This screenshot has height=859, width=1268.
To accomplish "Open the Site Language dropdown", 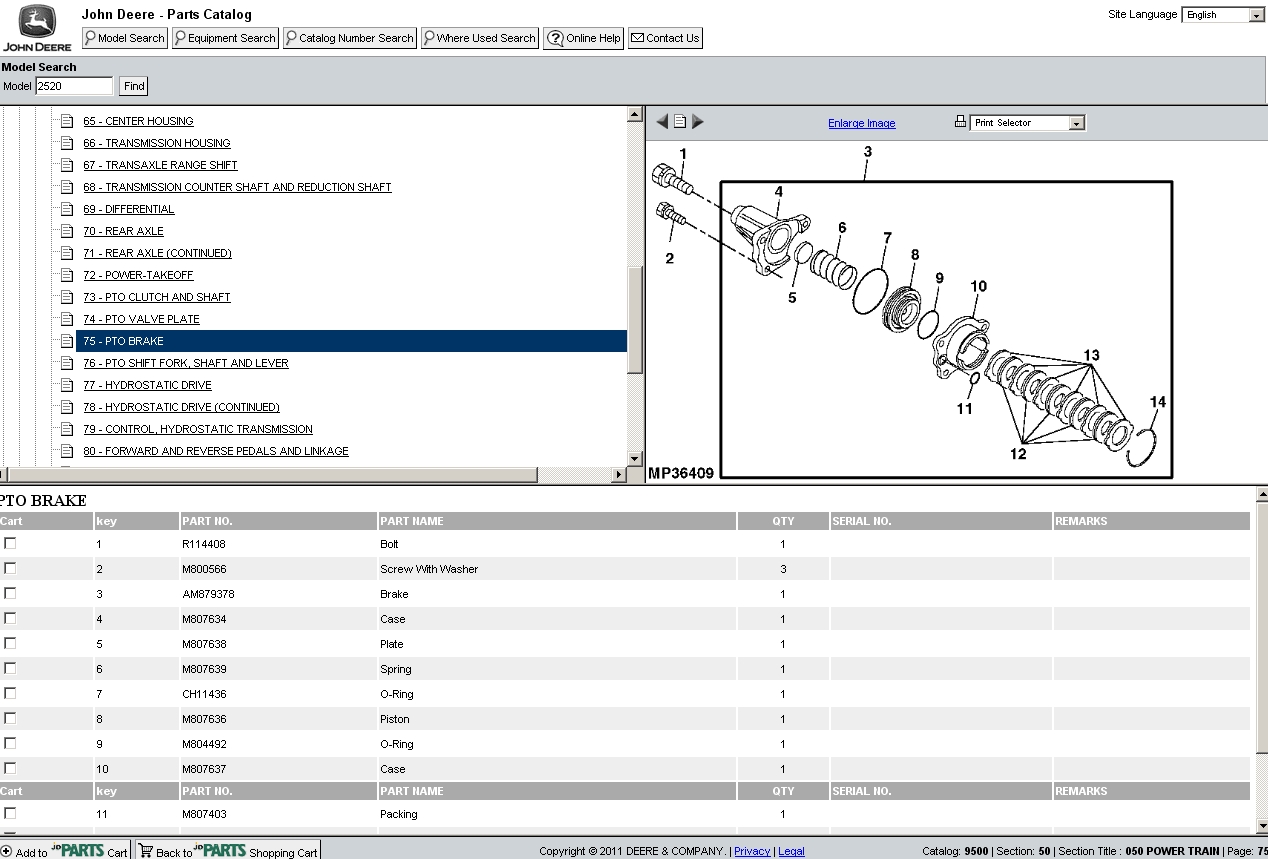I will pos(1223,15).
